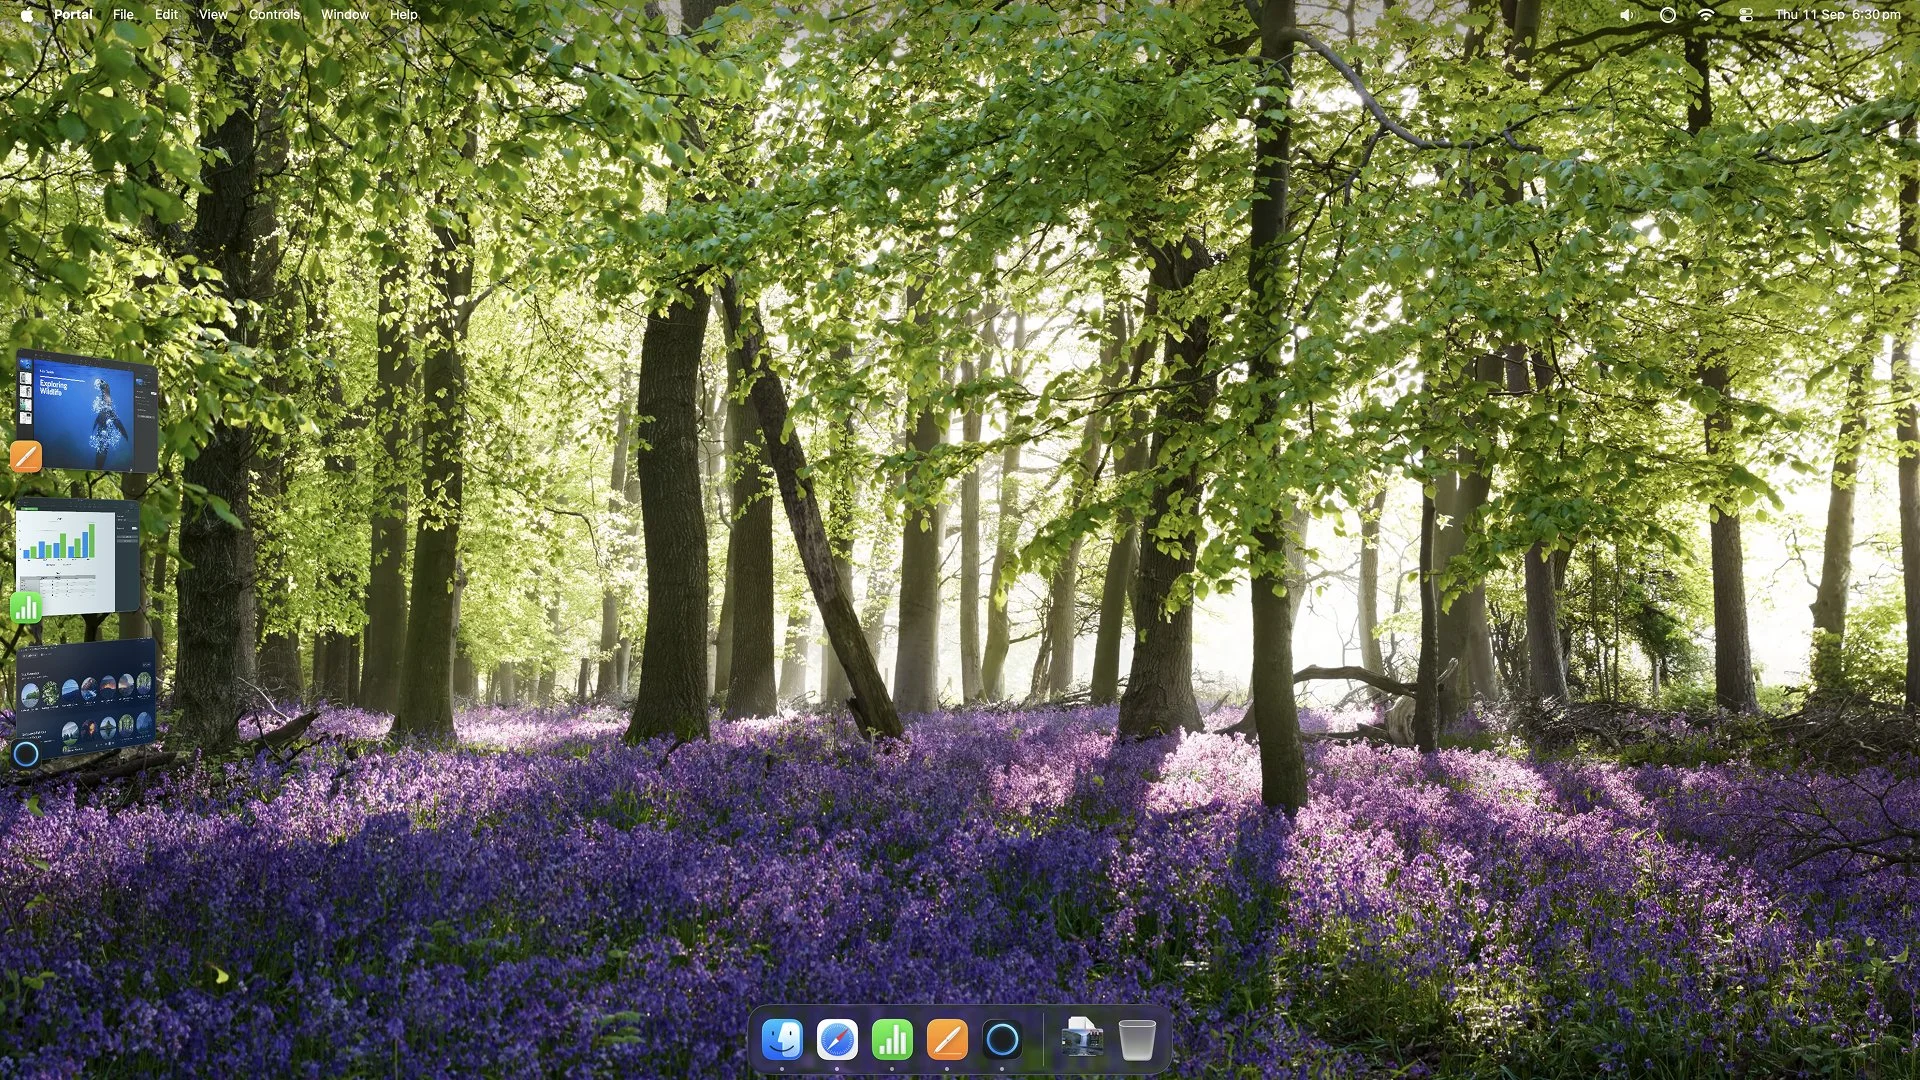Open Numbers app in the dock
Screen dimensions: 1920x1080
pos(892,1040)
